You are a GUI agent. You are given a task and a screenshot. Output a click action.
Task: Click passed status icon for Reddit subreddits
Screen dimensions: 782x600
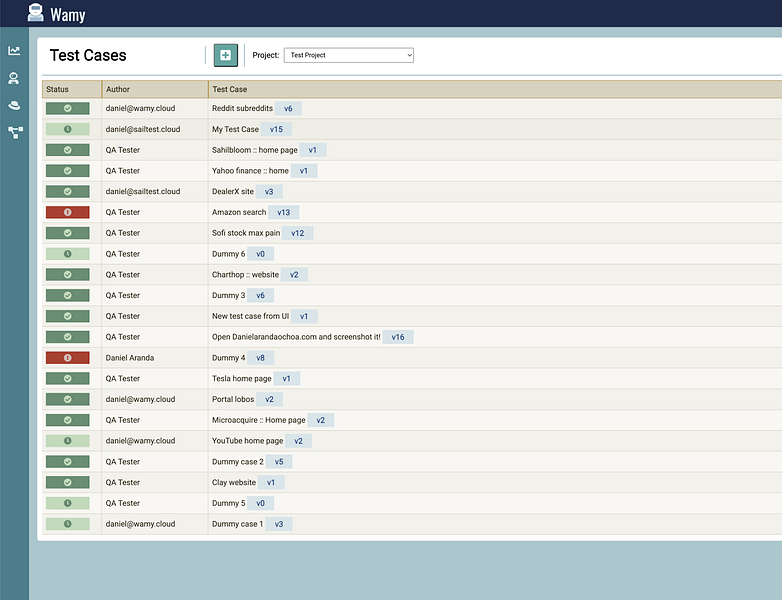click(x=68, y=108)
